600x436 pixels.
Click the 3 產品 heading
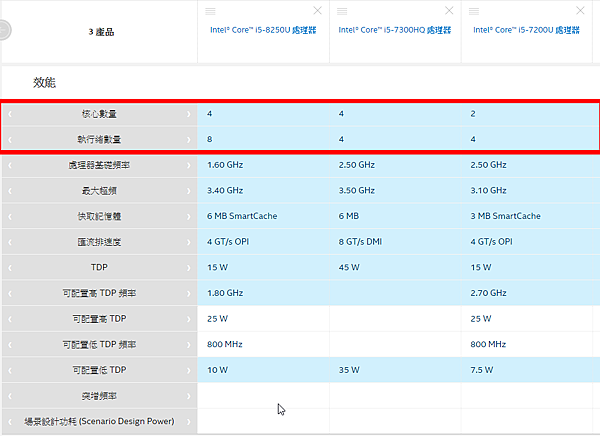101,32
